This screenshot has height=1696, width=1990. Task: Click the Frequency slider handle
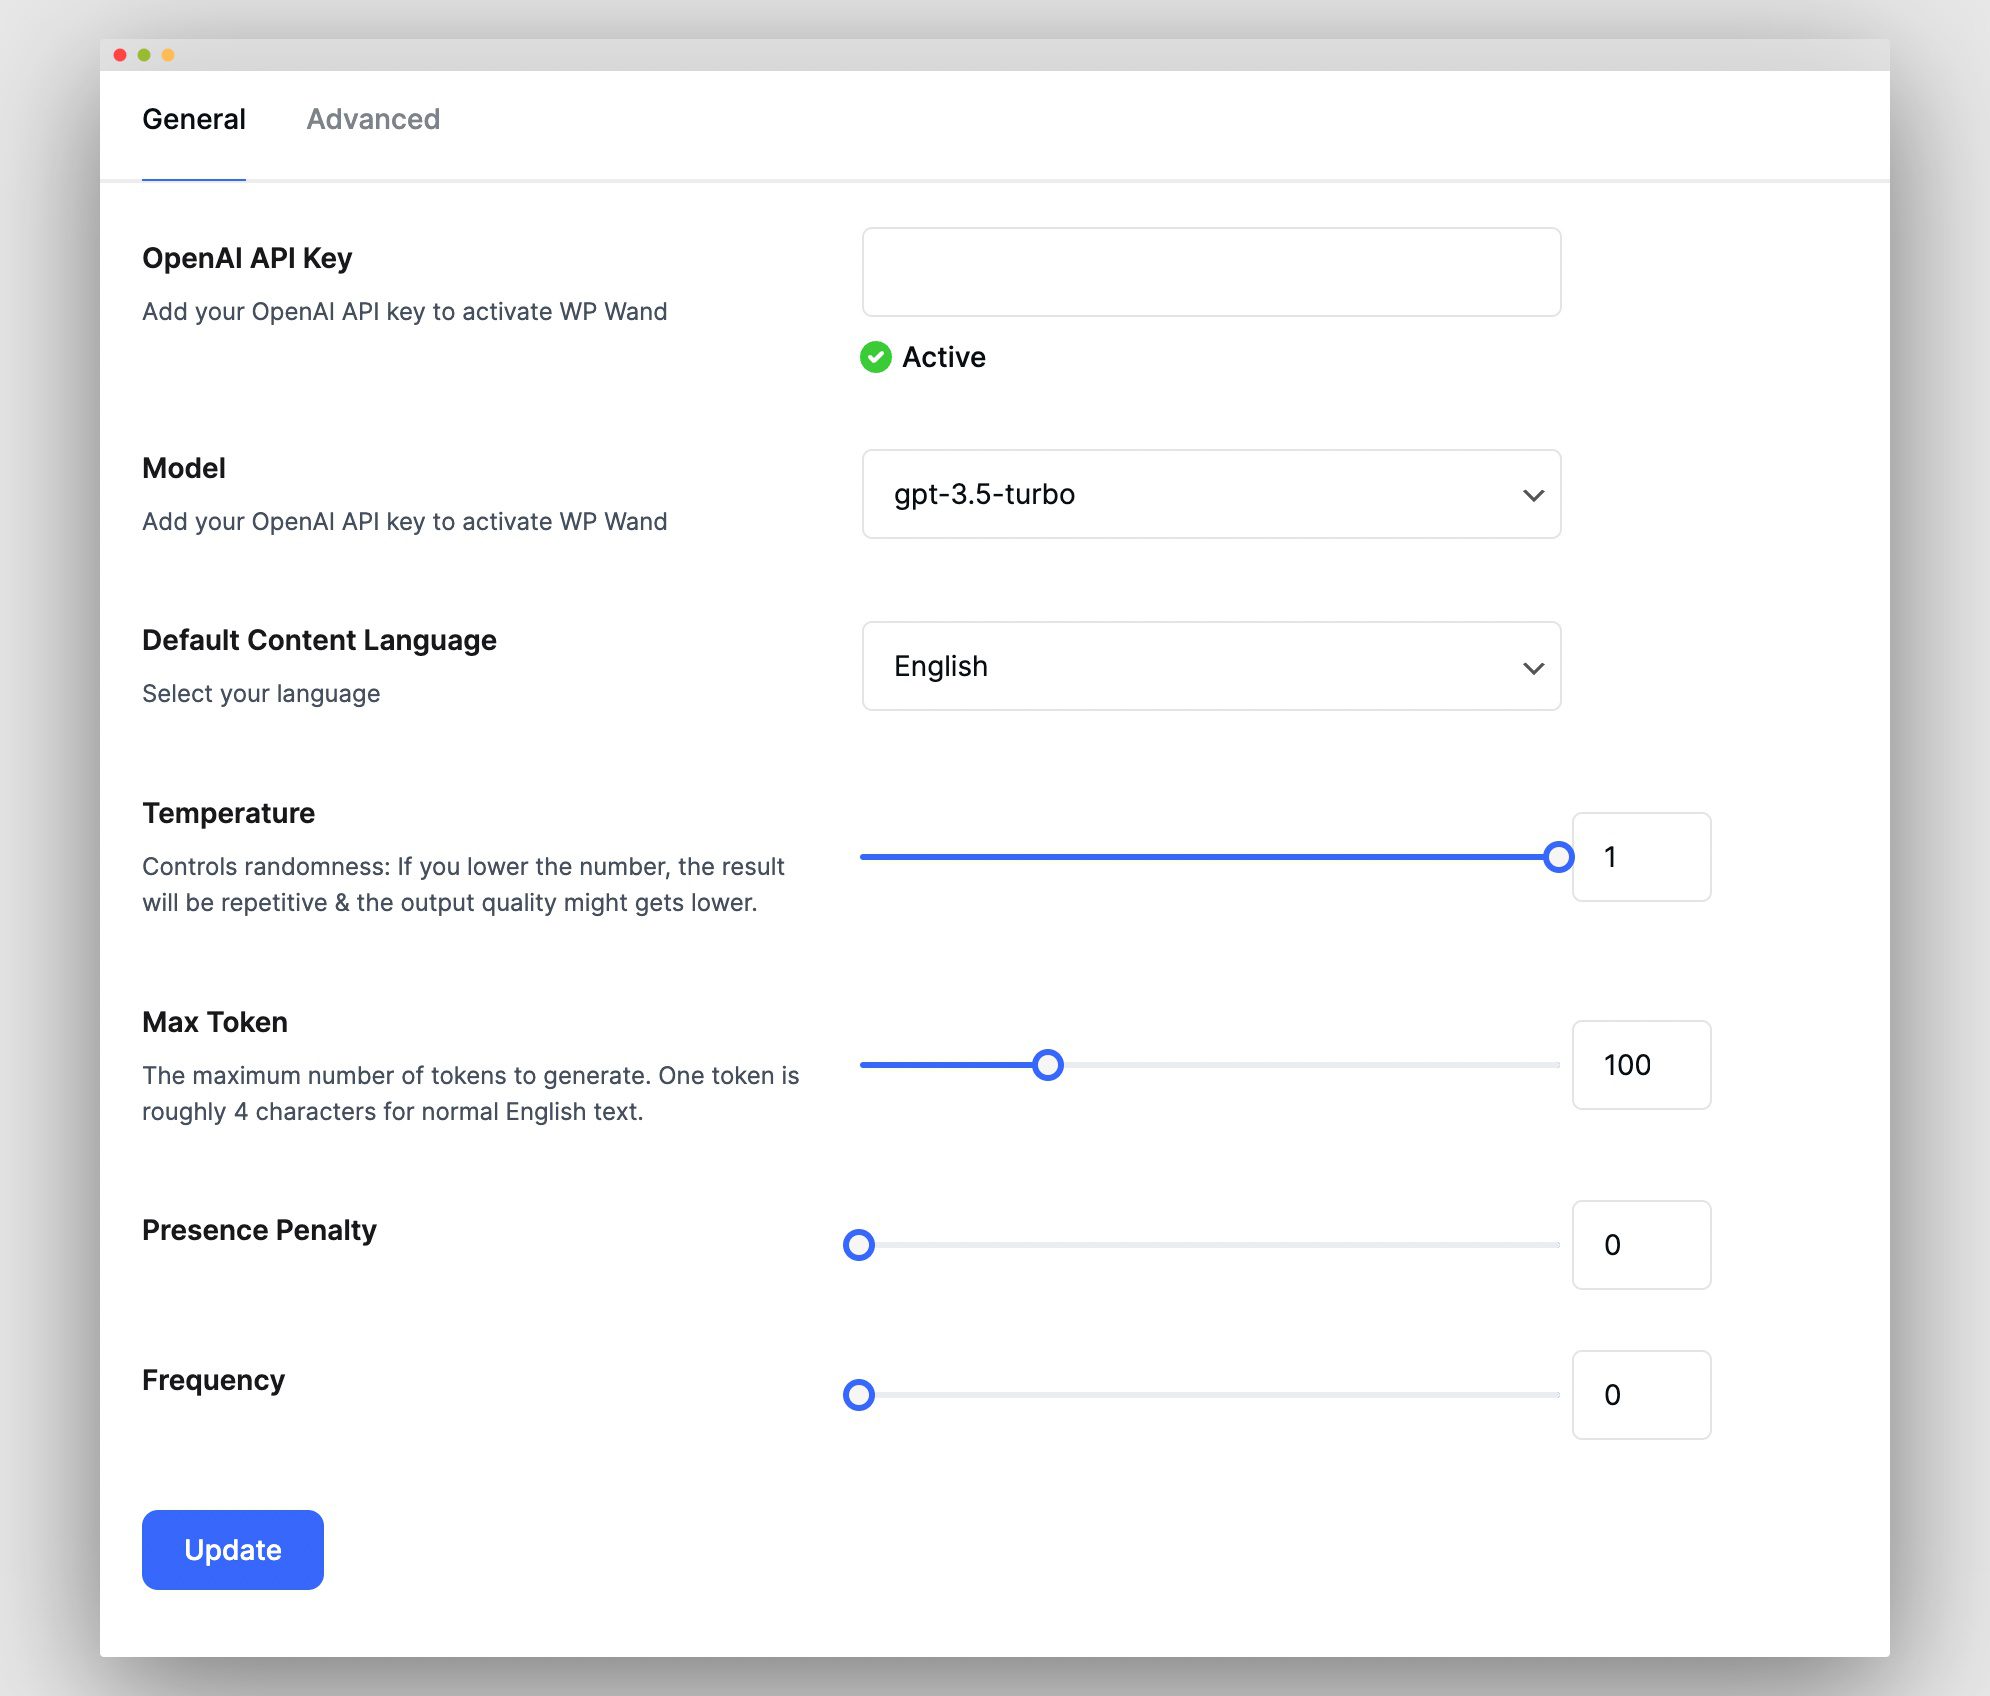click(x=859, y=1395)
